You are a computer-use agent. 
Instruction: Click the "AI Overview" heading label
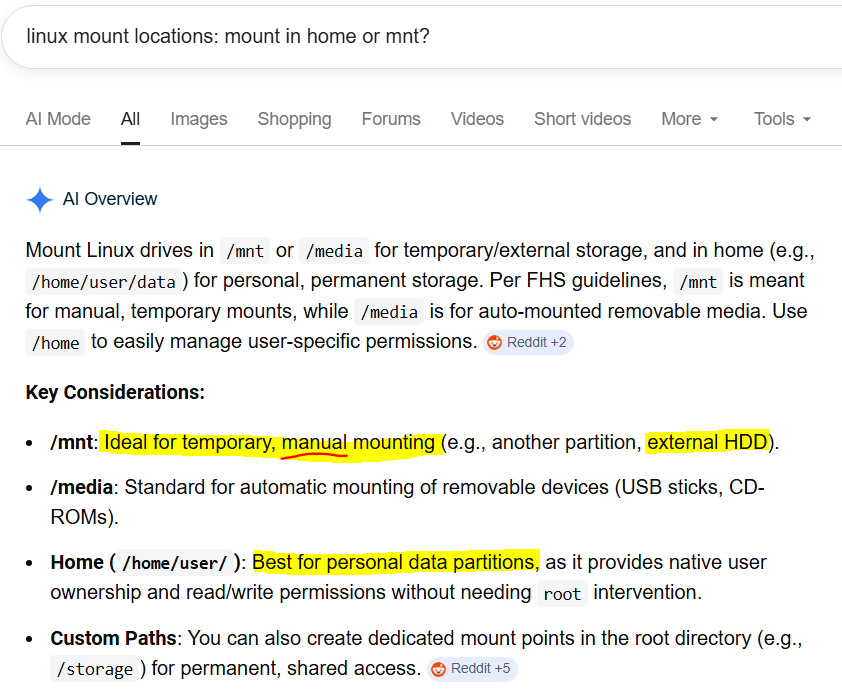[110, 199]
